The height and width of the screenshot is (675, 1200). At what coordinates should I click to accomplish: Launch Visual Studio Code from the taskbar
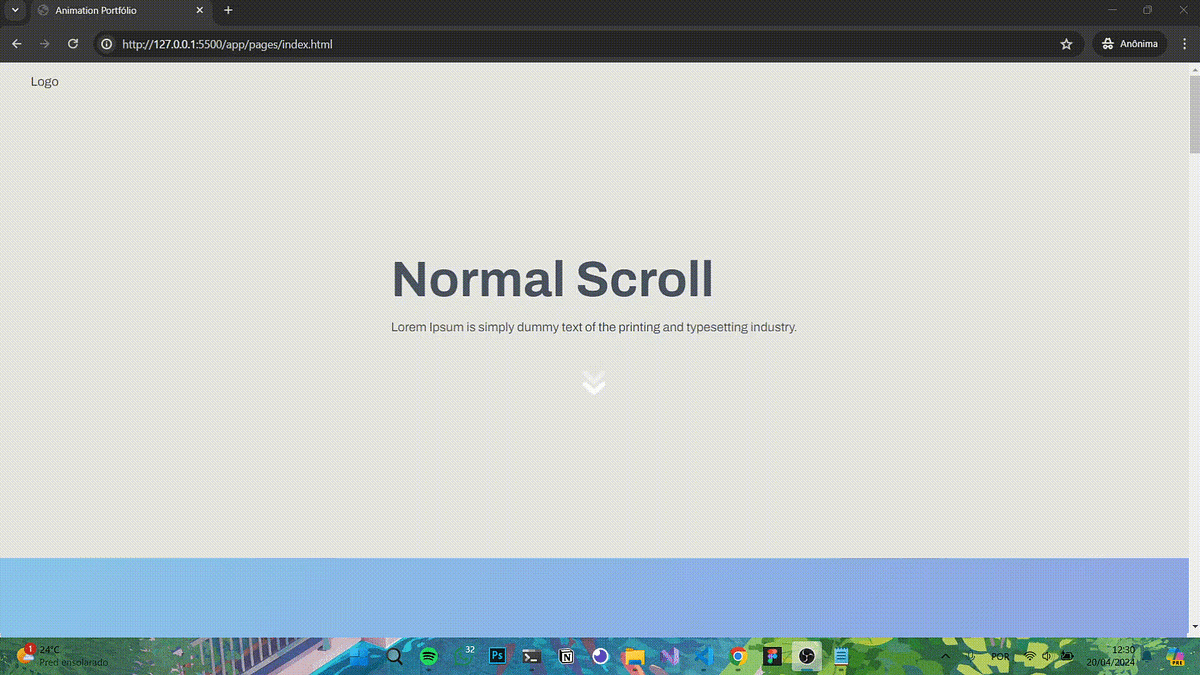click(704, 656)
